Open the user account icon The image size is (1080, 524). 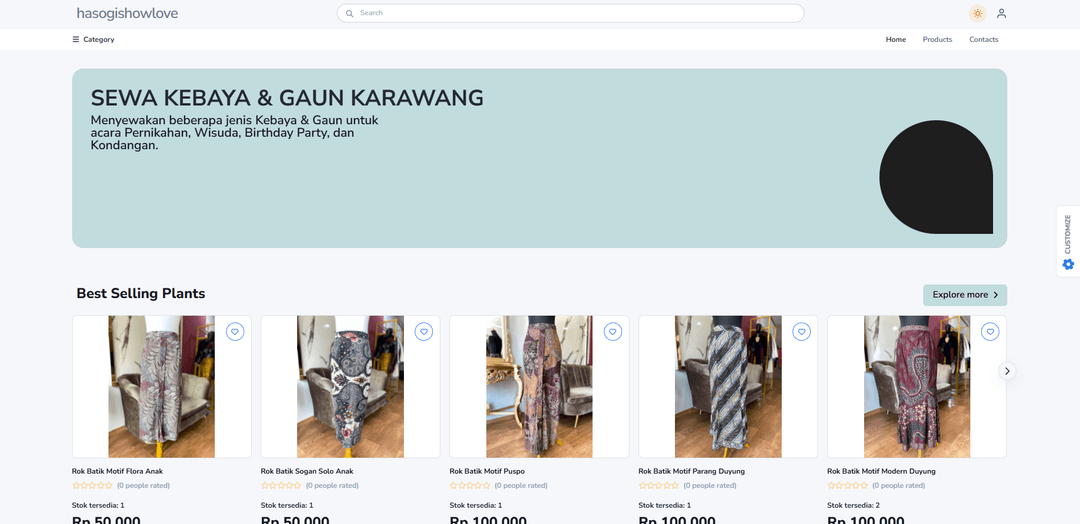(1001, 13)
